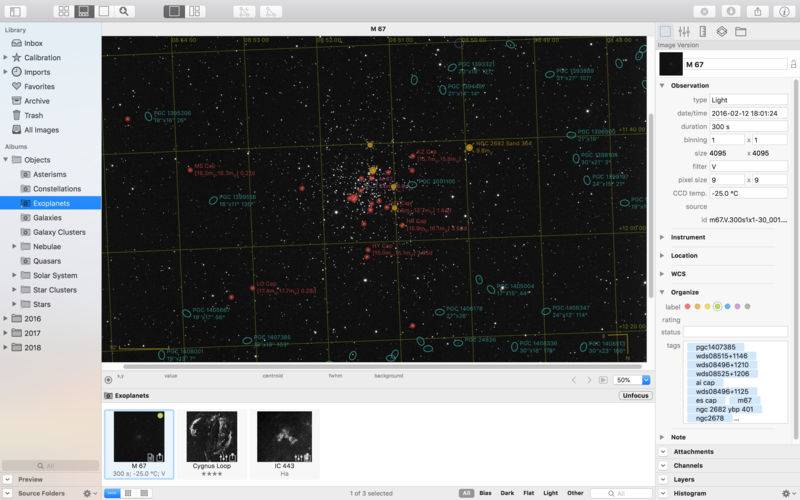800x500 pixels.
Task: Apply the red color label
Action: pyautogui.click(x=687, y=307)
